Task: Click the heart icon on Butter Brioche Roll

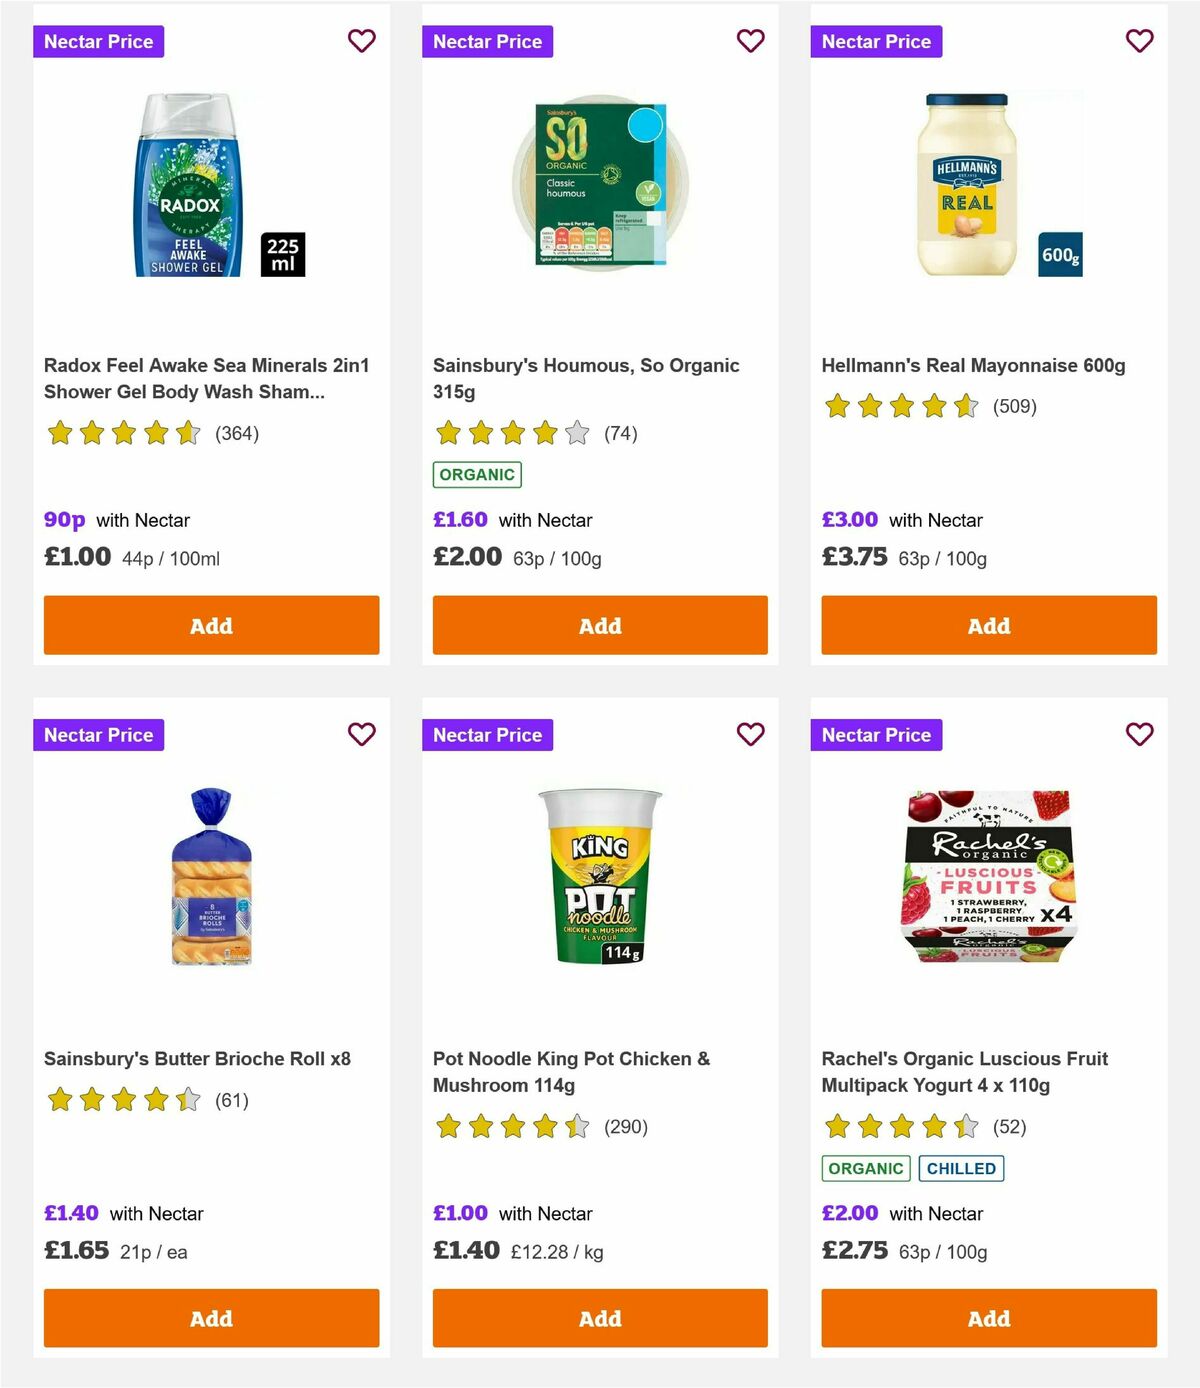Action: [x=361, y=734]
